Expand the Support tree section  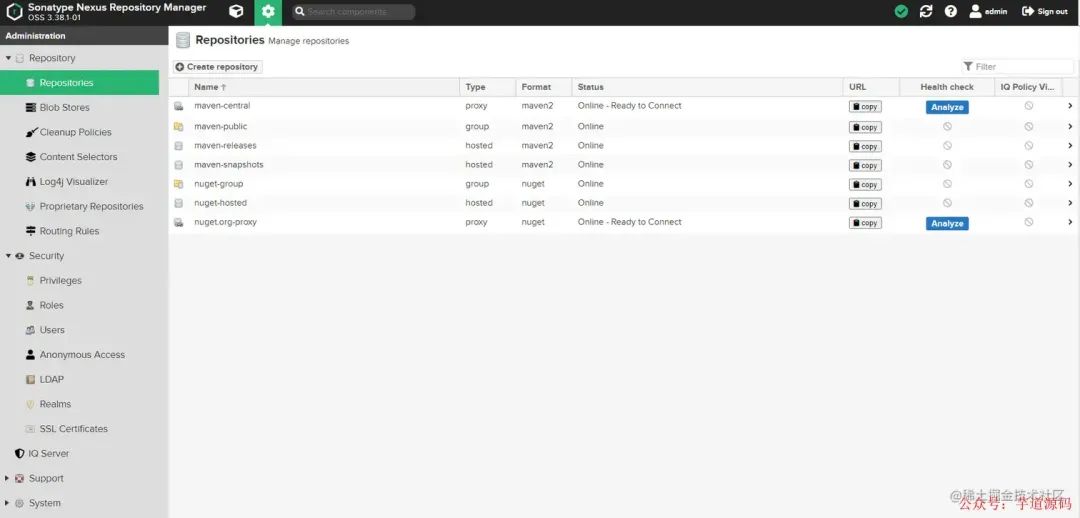click(x=8, y=479)
